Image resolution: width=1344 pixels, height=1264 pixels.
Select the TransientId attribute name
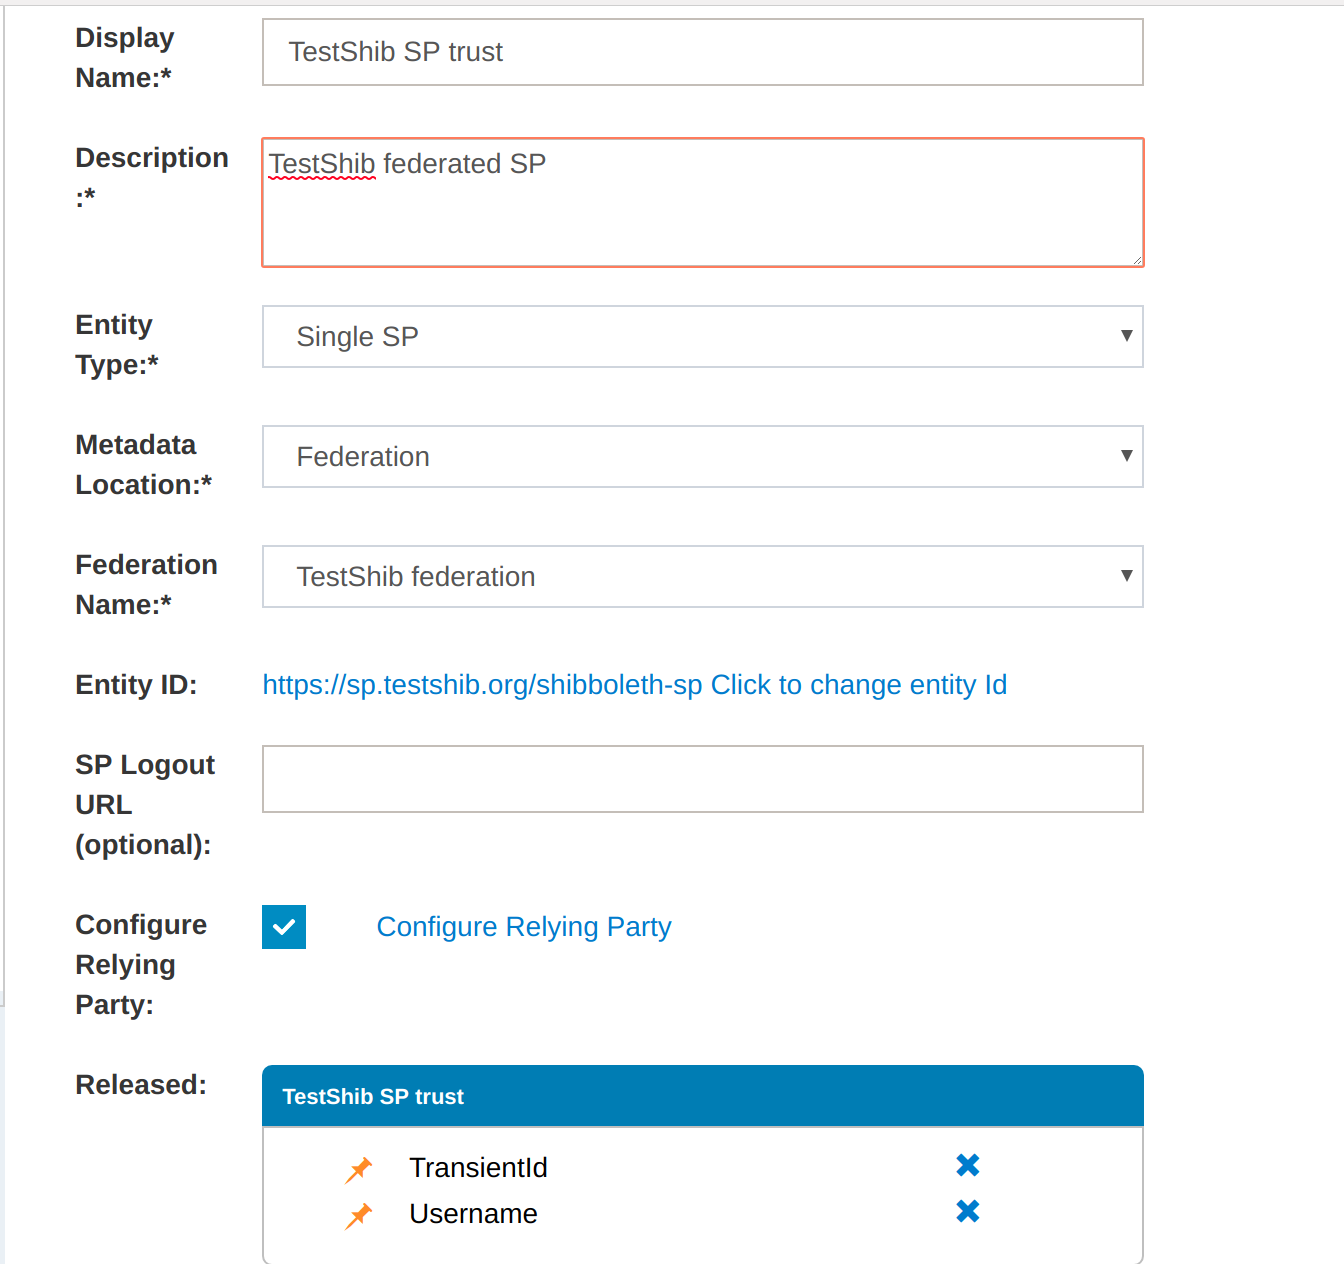(x=478, y=1168)
